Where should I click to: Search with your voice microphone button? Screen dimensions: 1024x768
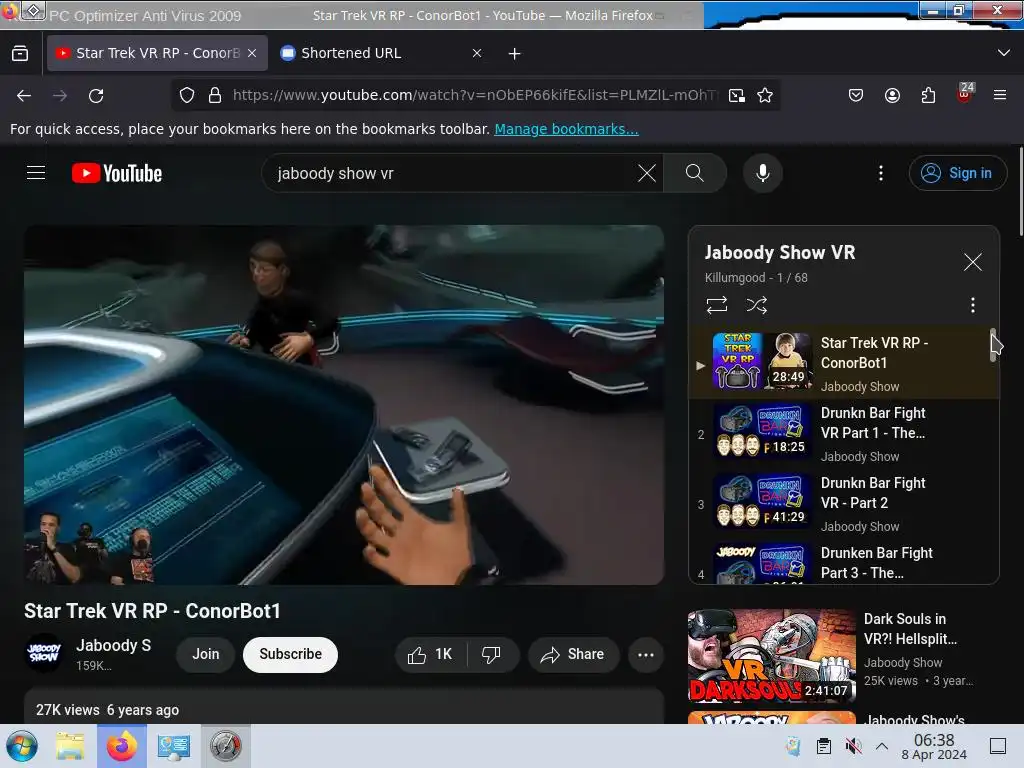click(762, 173)
